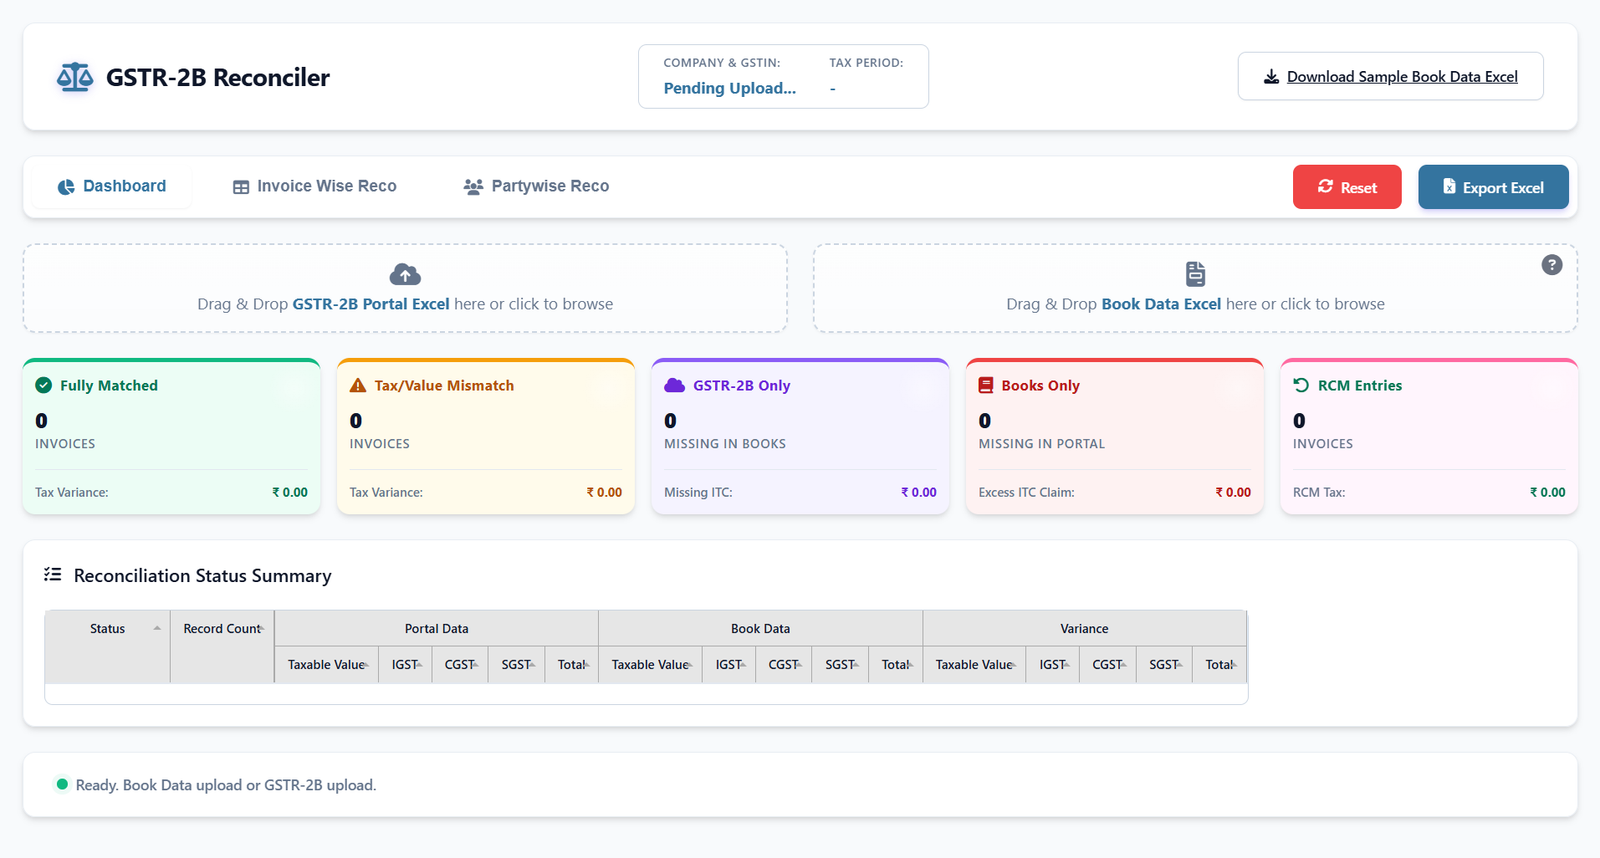Open the question mark help icon
1600x858 pixels.
pos(1552,265)
